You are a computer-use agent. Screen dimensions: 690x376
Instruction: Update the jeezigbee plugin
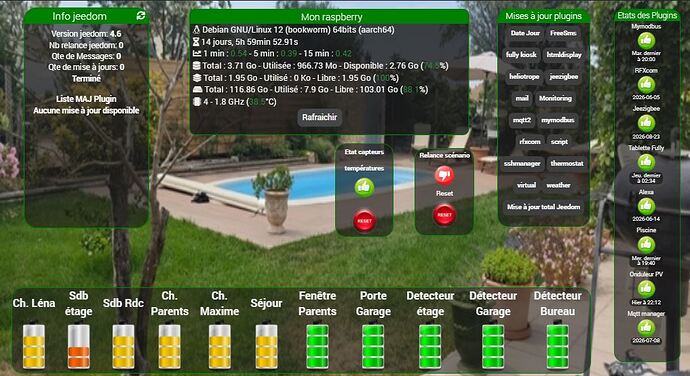pyautogui.click(x=564, y=77)
